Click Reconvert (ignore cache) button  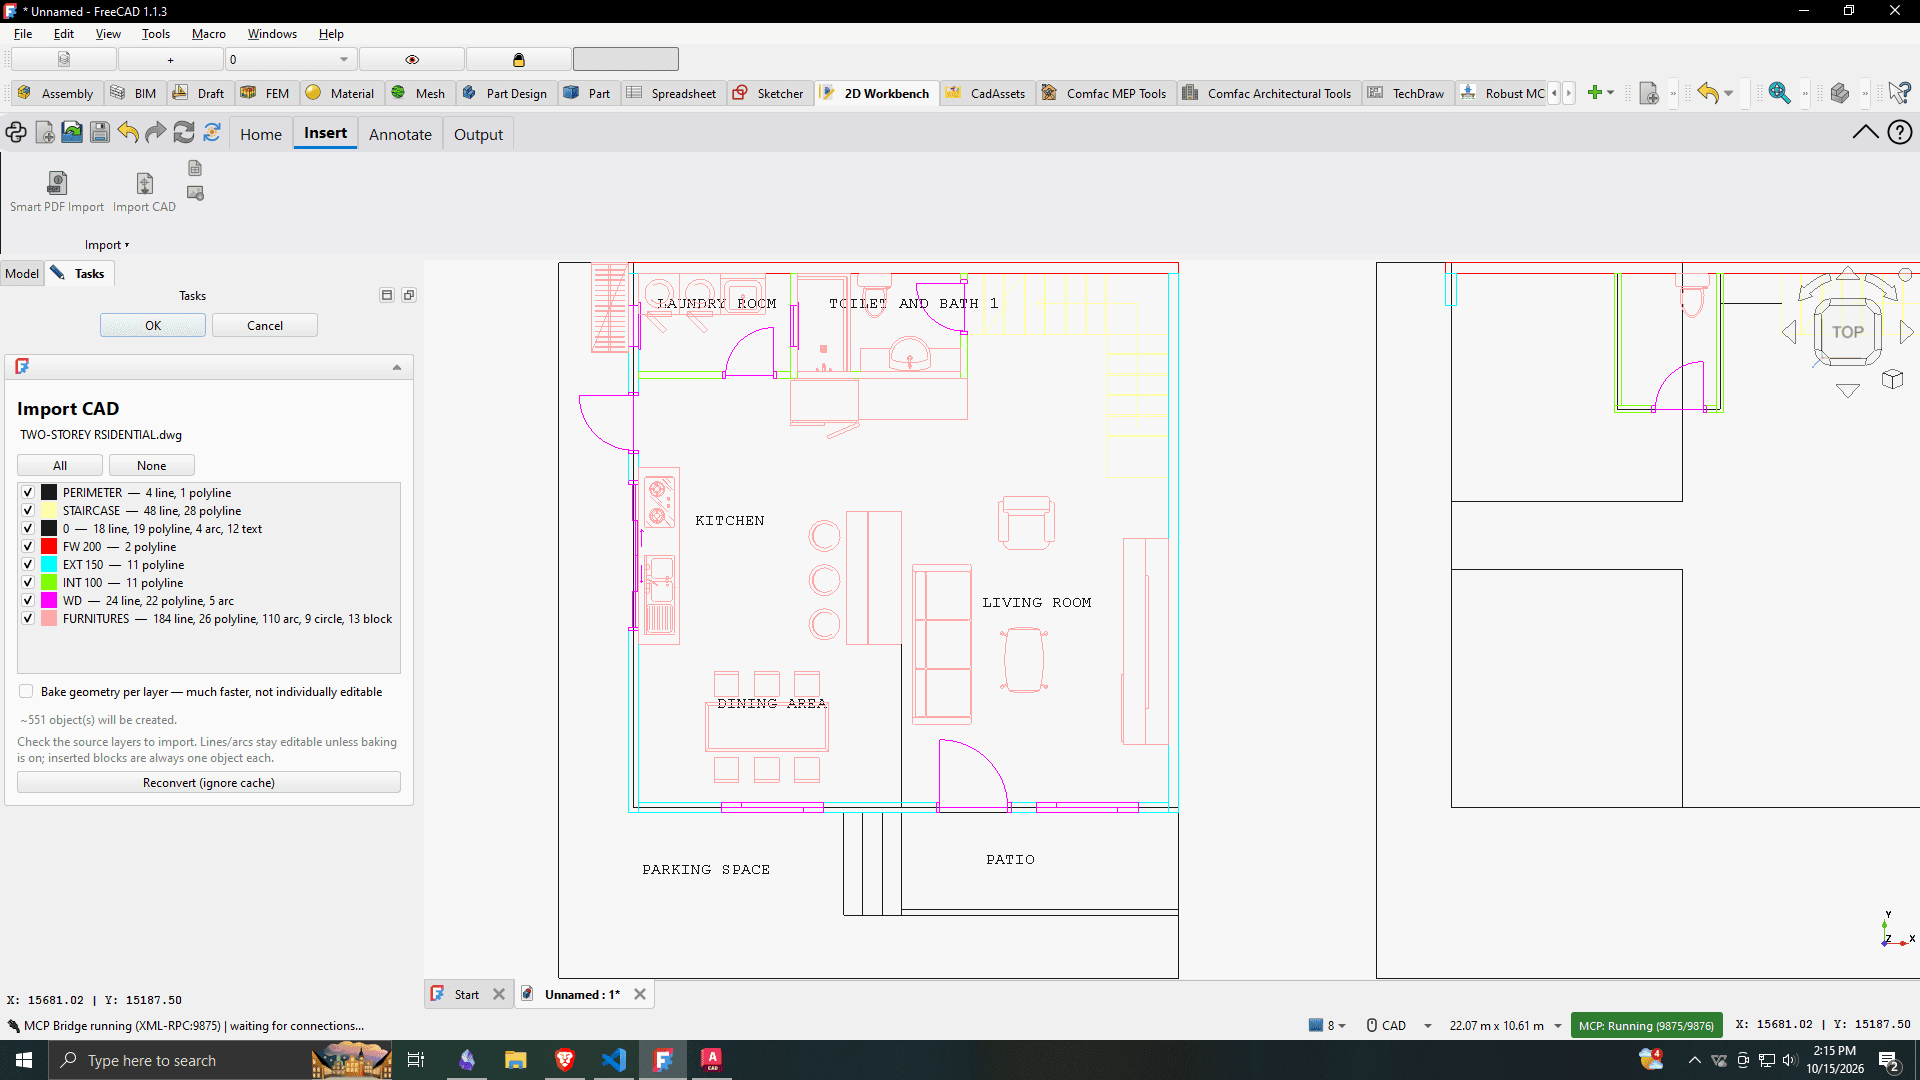coord(209,783)
